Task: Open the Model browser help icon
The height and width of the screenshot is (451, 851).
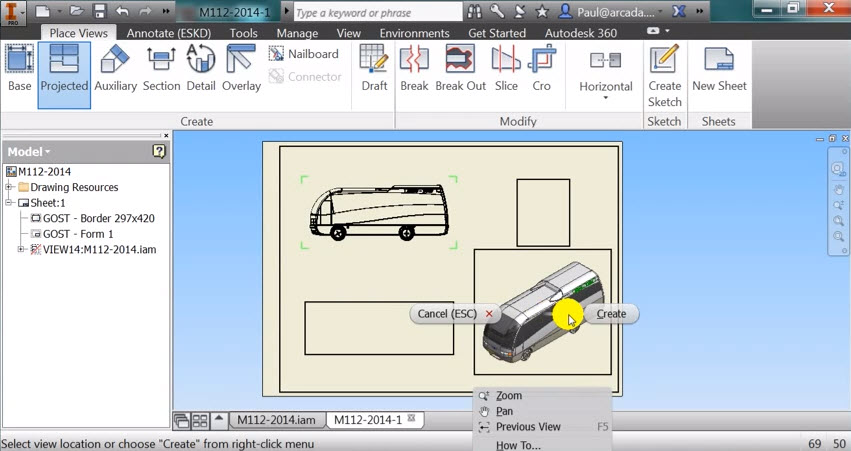Action: [x=158, y=151]
